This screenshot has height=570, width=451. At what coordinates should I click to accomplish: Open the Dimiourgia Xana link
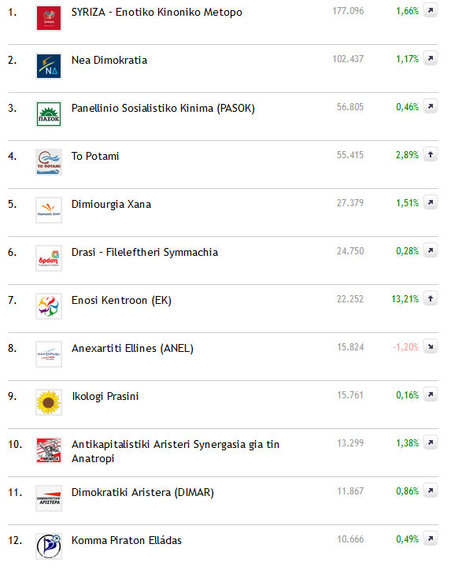point(111,204)
